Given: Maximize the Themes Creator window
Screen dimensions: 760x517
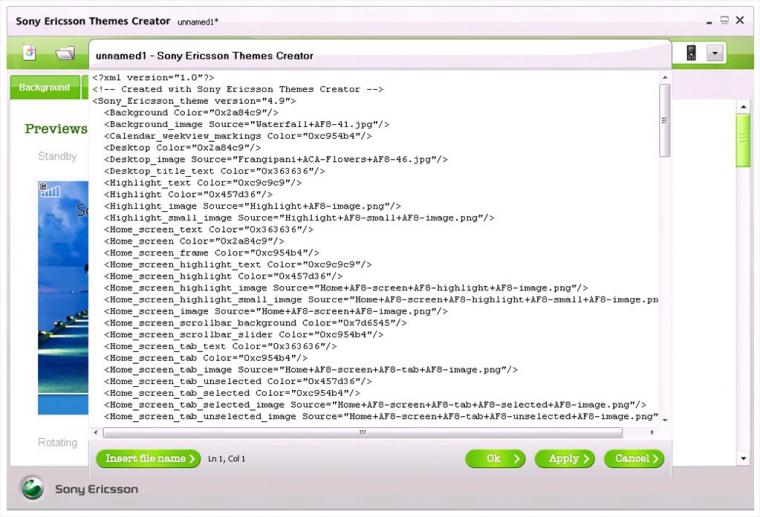Looking at the screenshot, I should click(724, 20).
